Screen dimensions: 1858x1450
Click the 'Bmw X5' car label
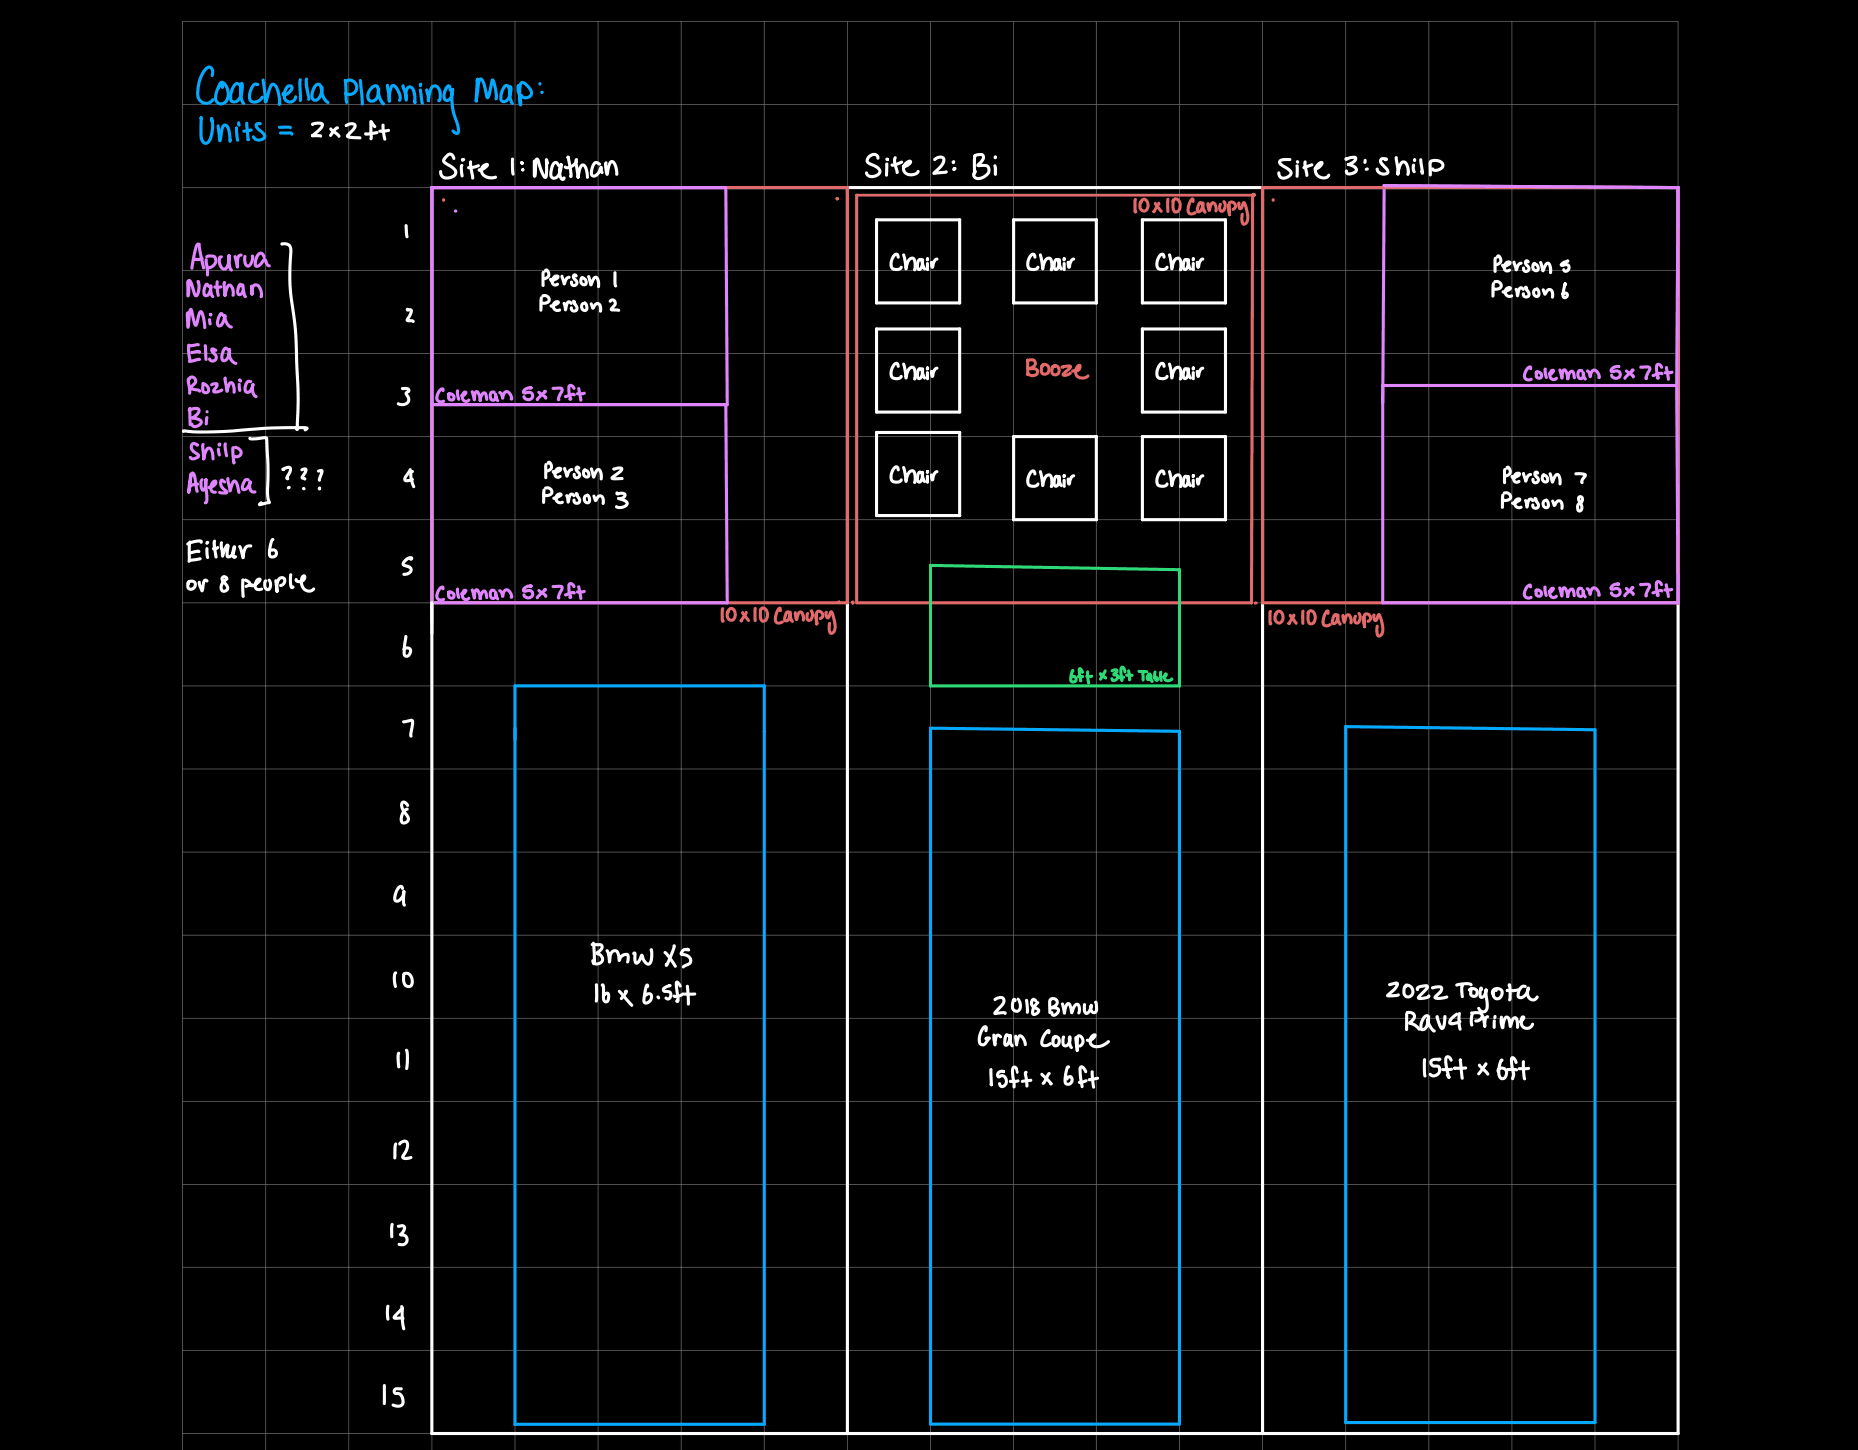[641, 956]
